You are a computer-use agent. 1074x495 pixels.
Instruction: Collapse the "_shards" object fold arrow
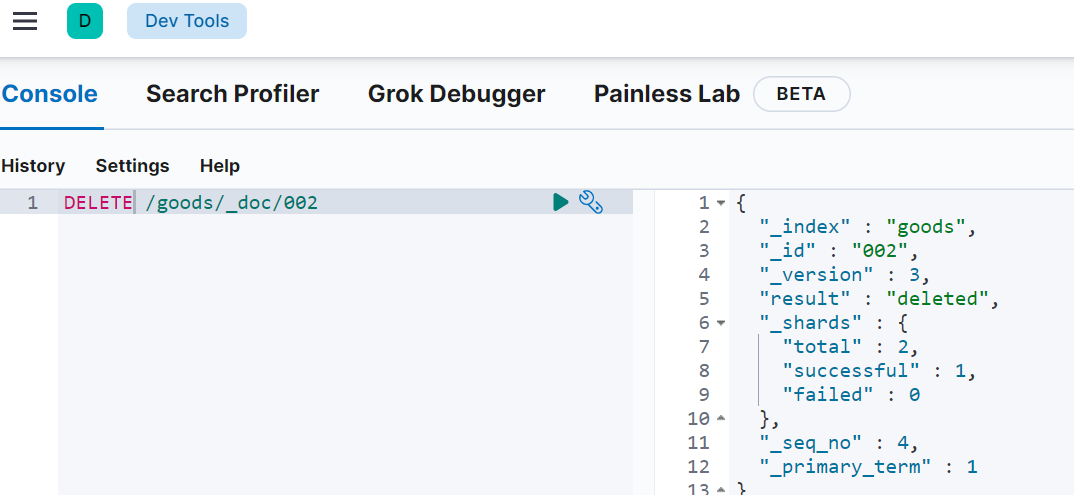click(722, 323)
